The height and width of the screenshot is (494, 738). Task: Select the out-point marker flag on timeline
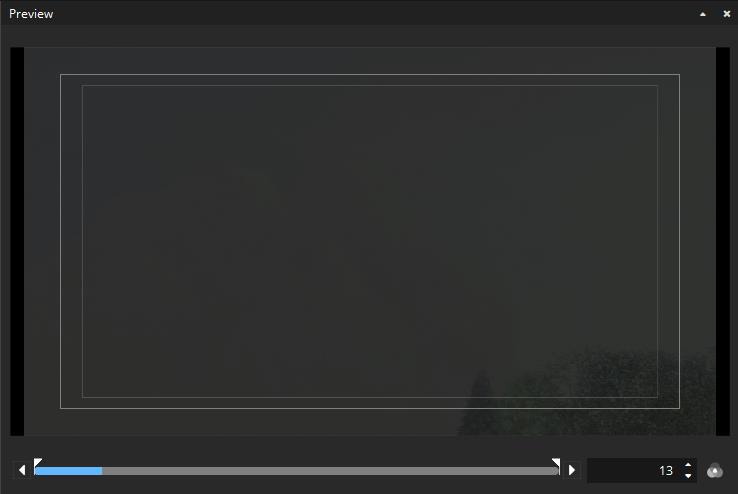coord(556,462)
